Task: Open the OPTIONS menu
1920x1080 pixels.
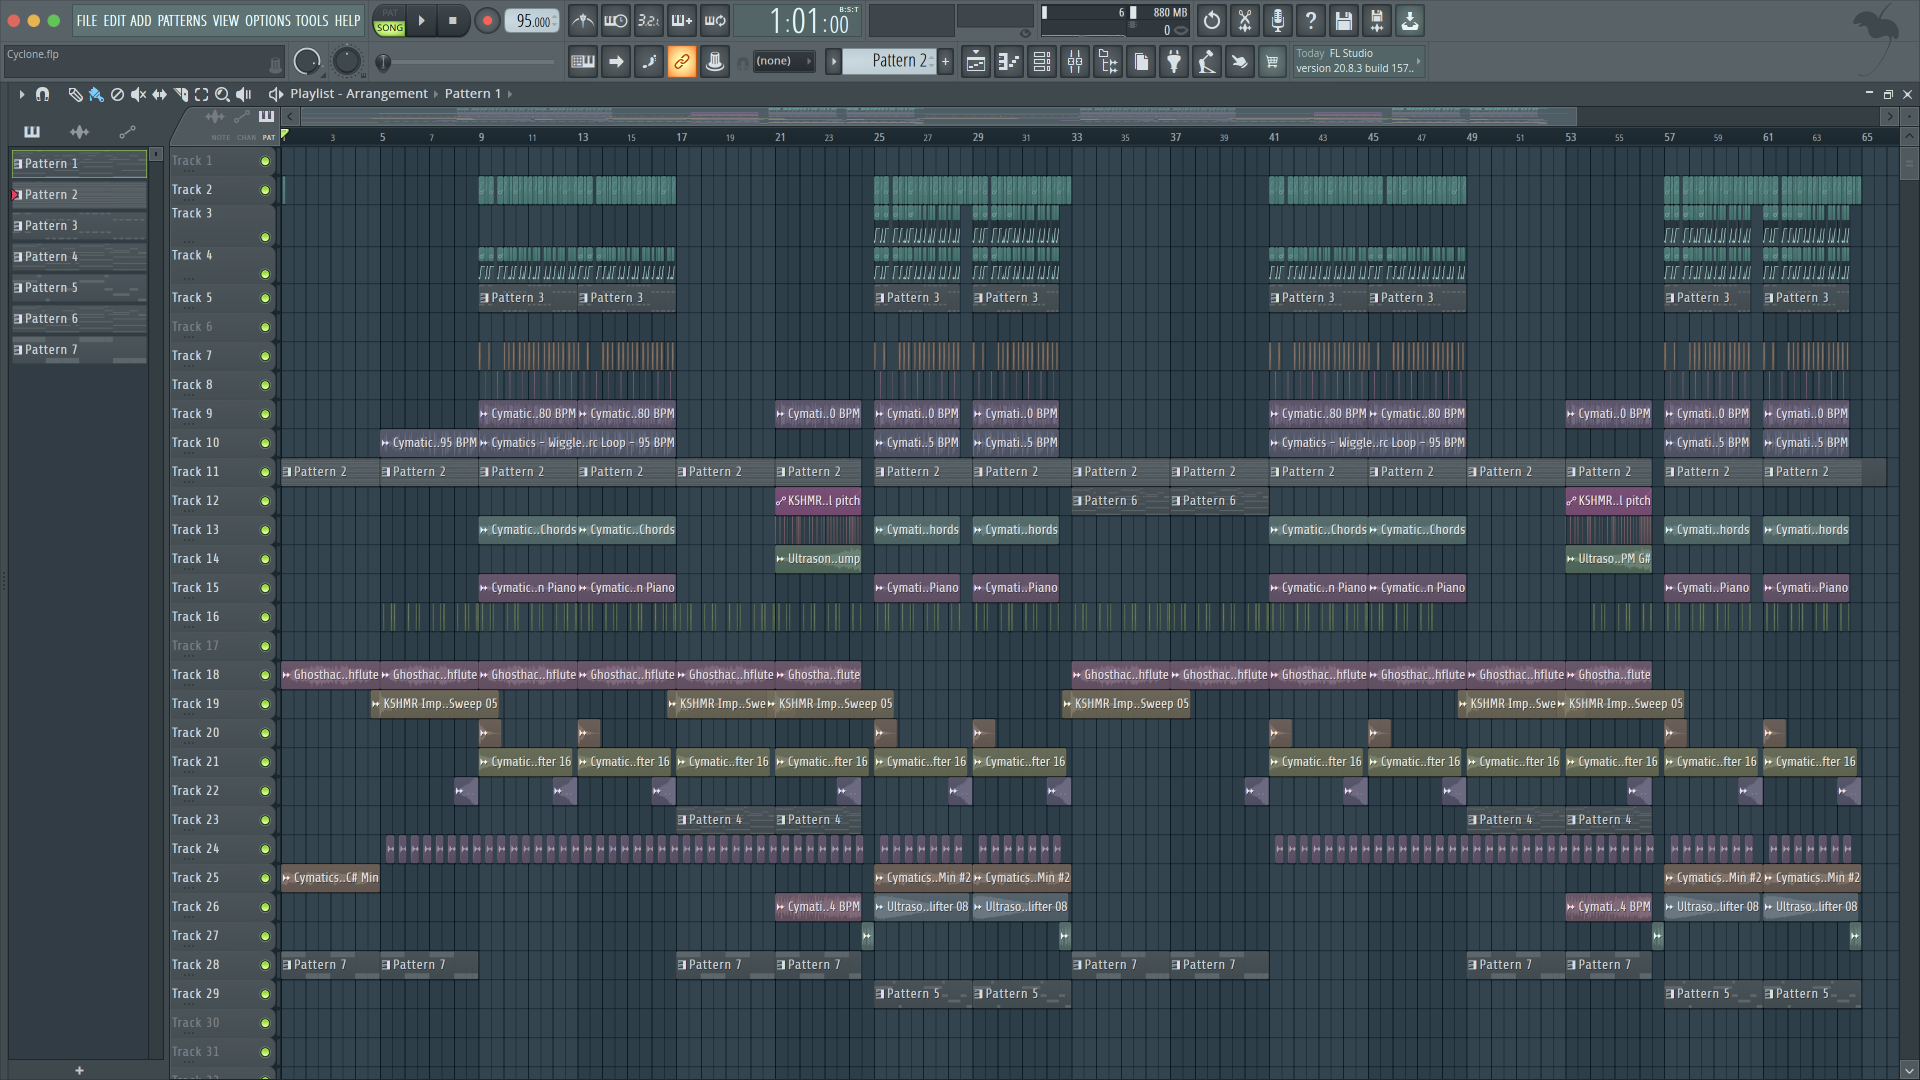Action: point(268,21)
